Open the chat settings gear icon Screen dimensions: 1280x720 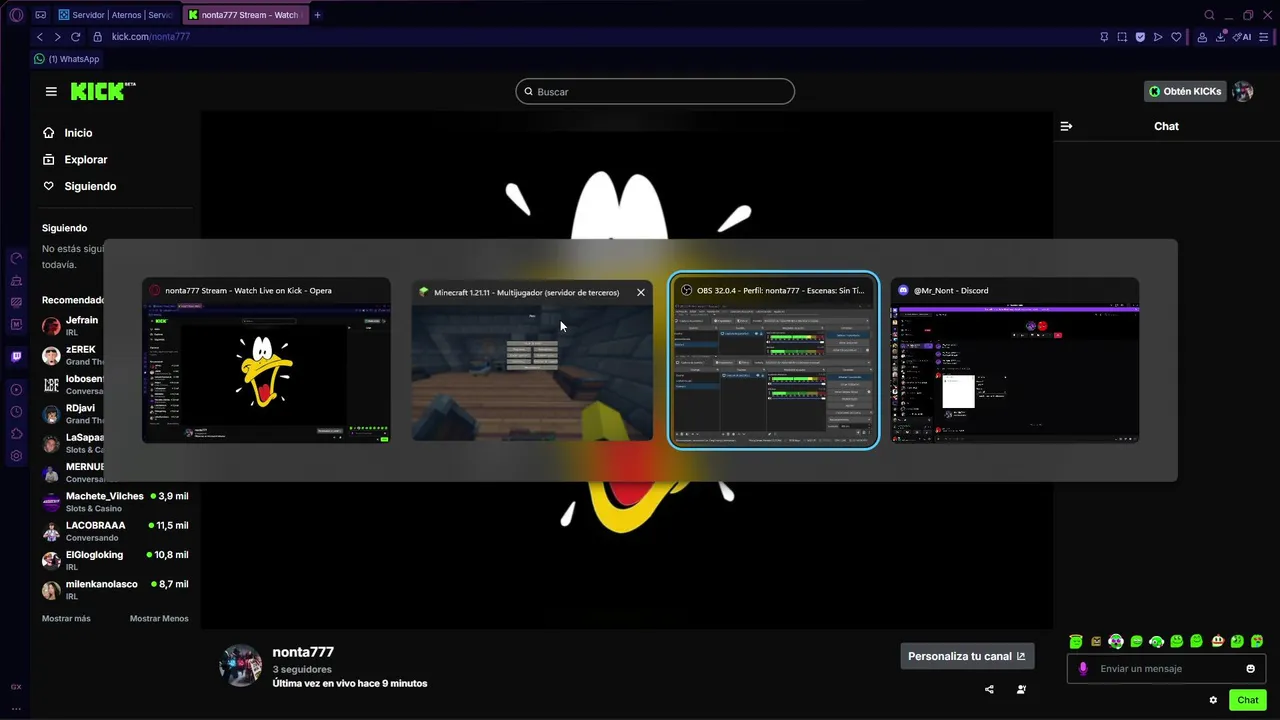click(x=1213, y=700)
